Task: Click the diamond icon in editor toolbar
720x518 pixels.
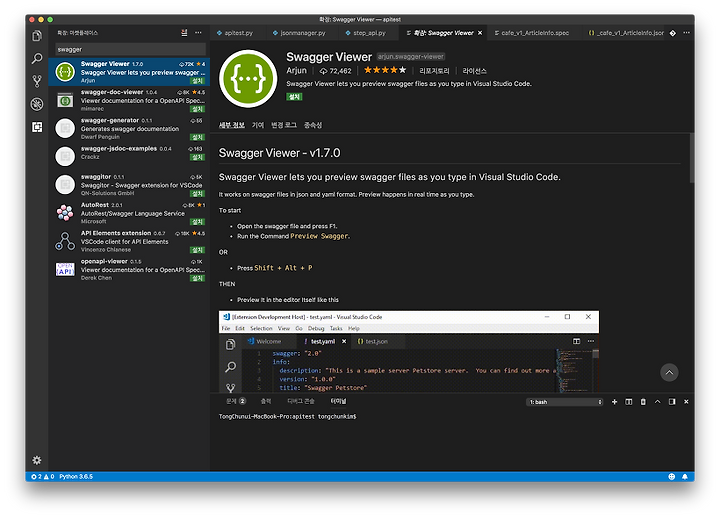Action: 673,33
